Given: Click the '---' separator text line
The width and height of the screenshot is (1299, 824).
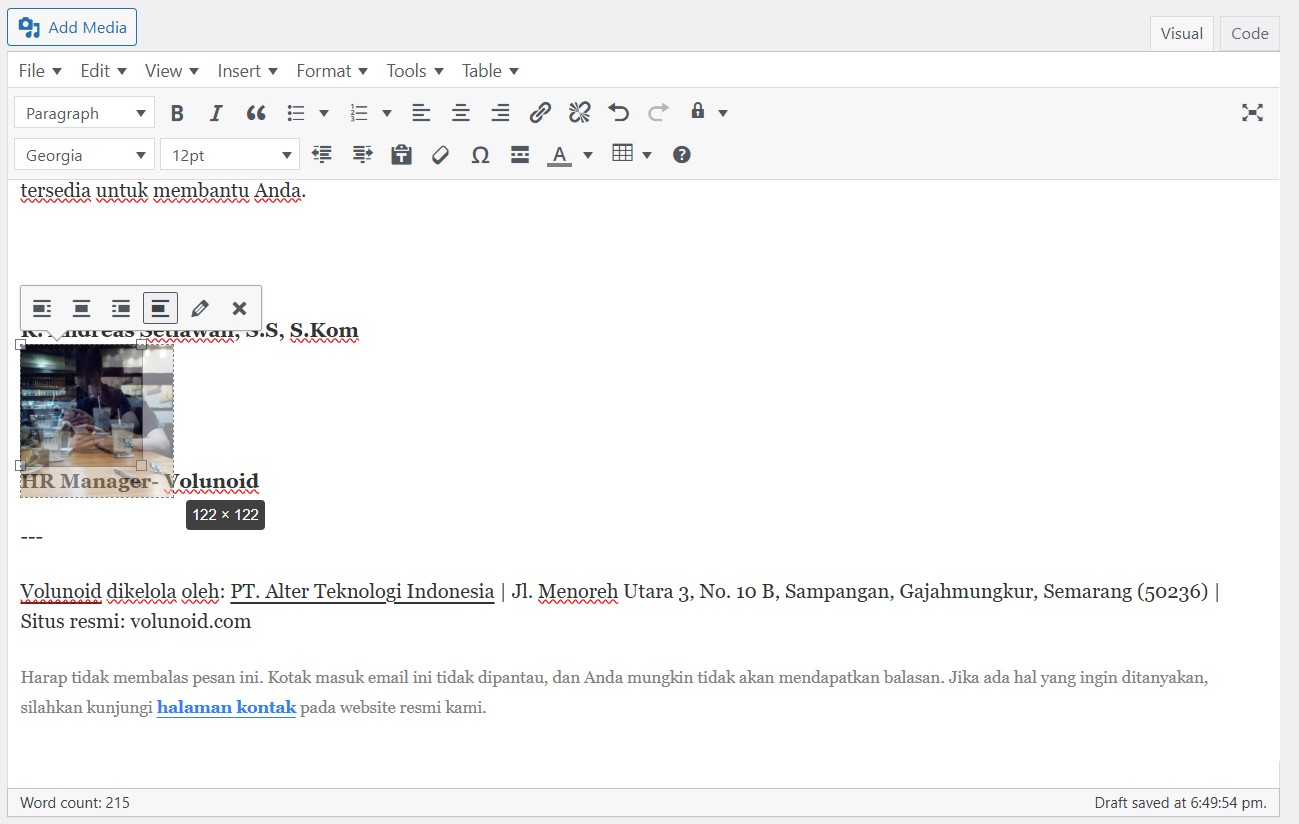Looking at the screenshot, I should coord(31,538).
